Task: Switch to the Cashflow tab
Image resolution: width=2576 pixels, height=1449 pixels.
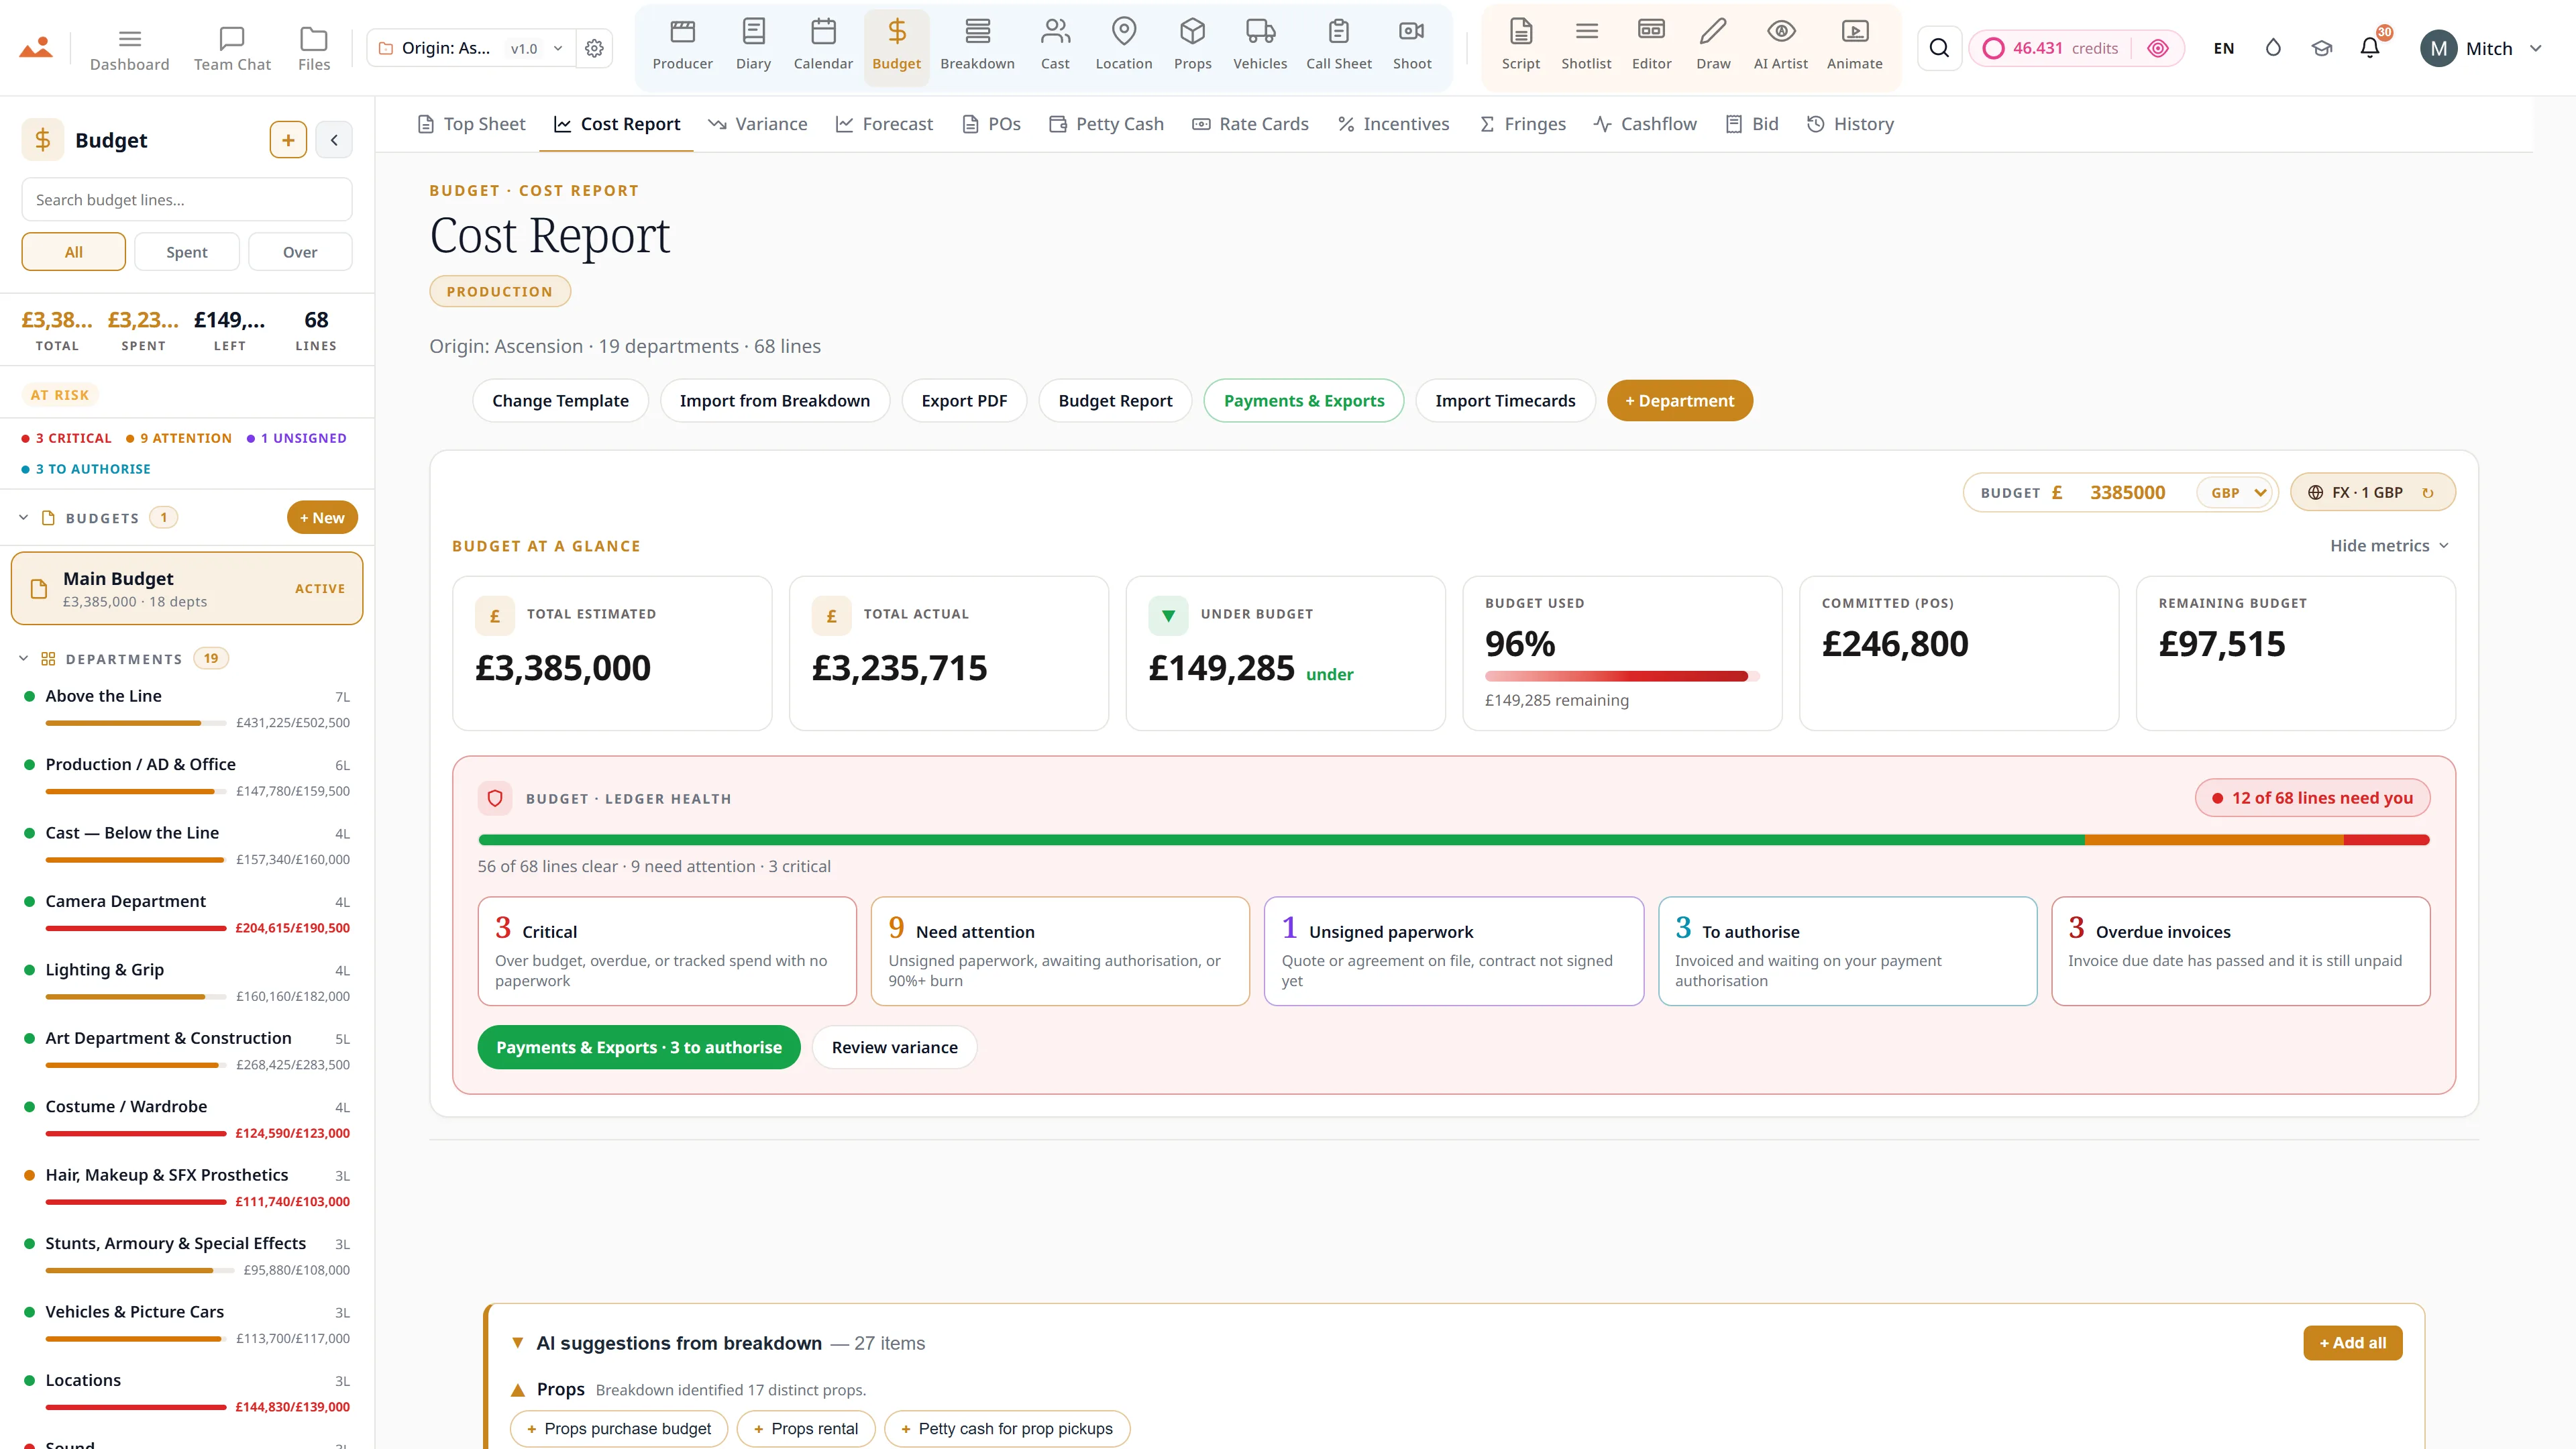Action: [x=1645, y=124]
